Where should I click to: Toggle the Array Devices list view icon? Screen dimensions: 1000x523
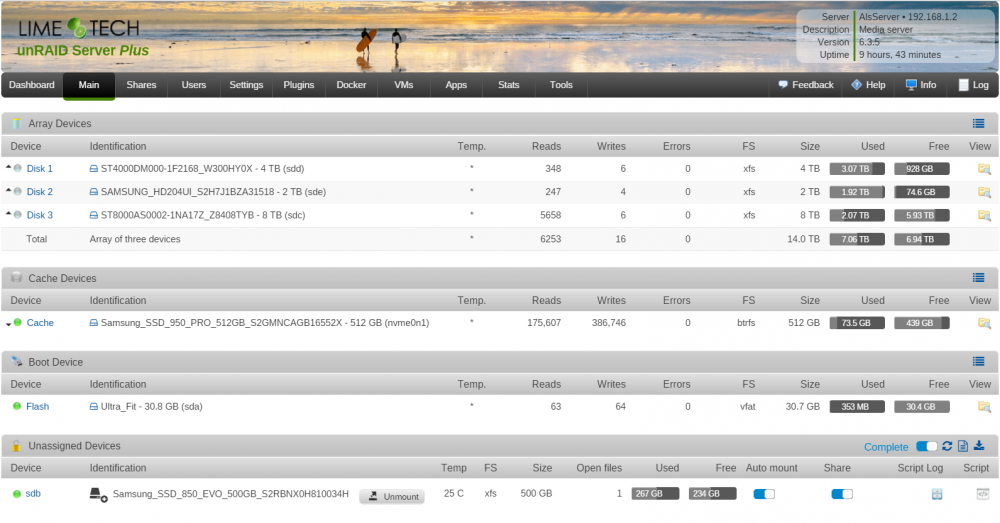(978, 124)
